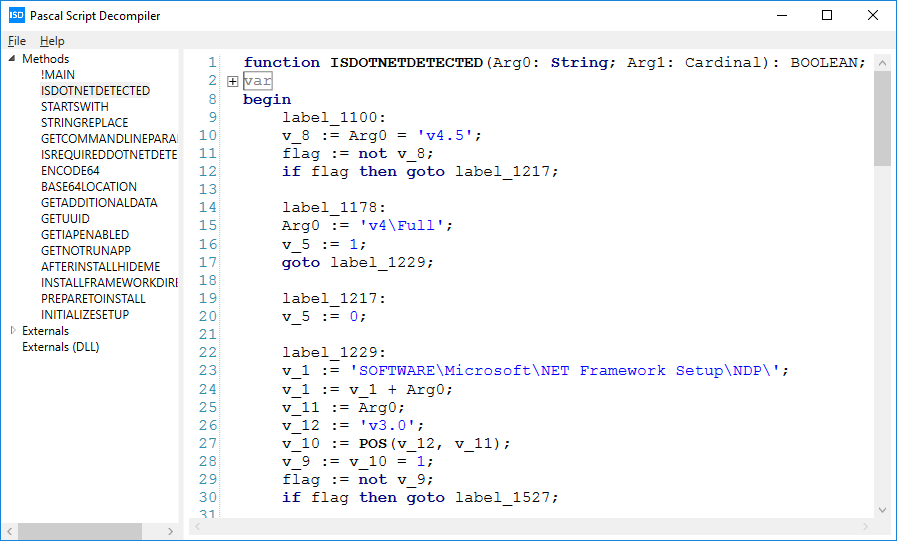Click 'label_1100:' on line 9
Screen dimensions: 897x541
[334, 118]
